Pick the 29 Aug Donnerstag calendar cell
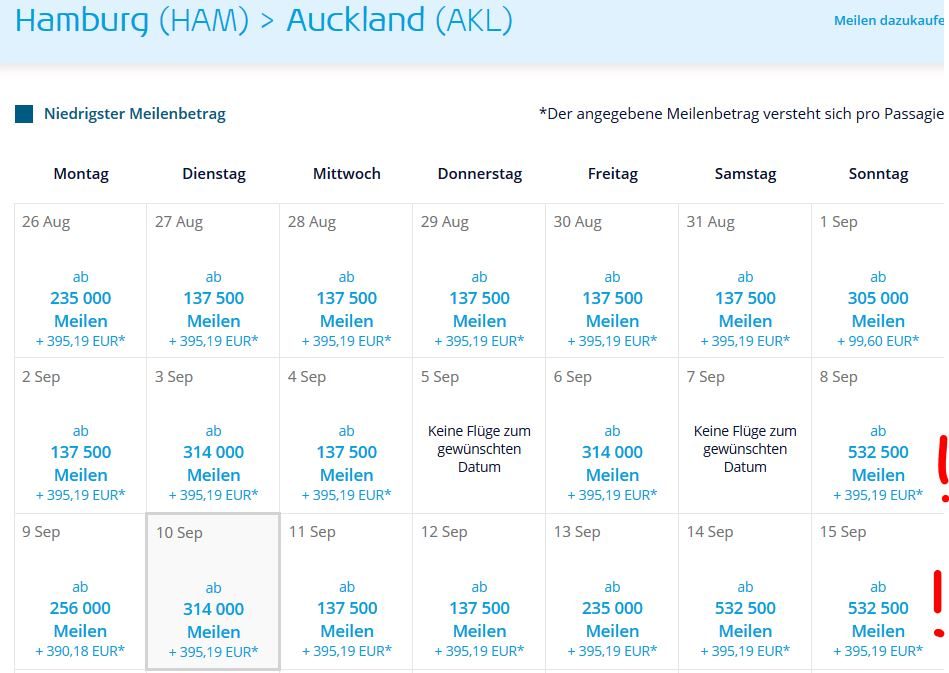 (x=479, y=281)
